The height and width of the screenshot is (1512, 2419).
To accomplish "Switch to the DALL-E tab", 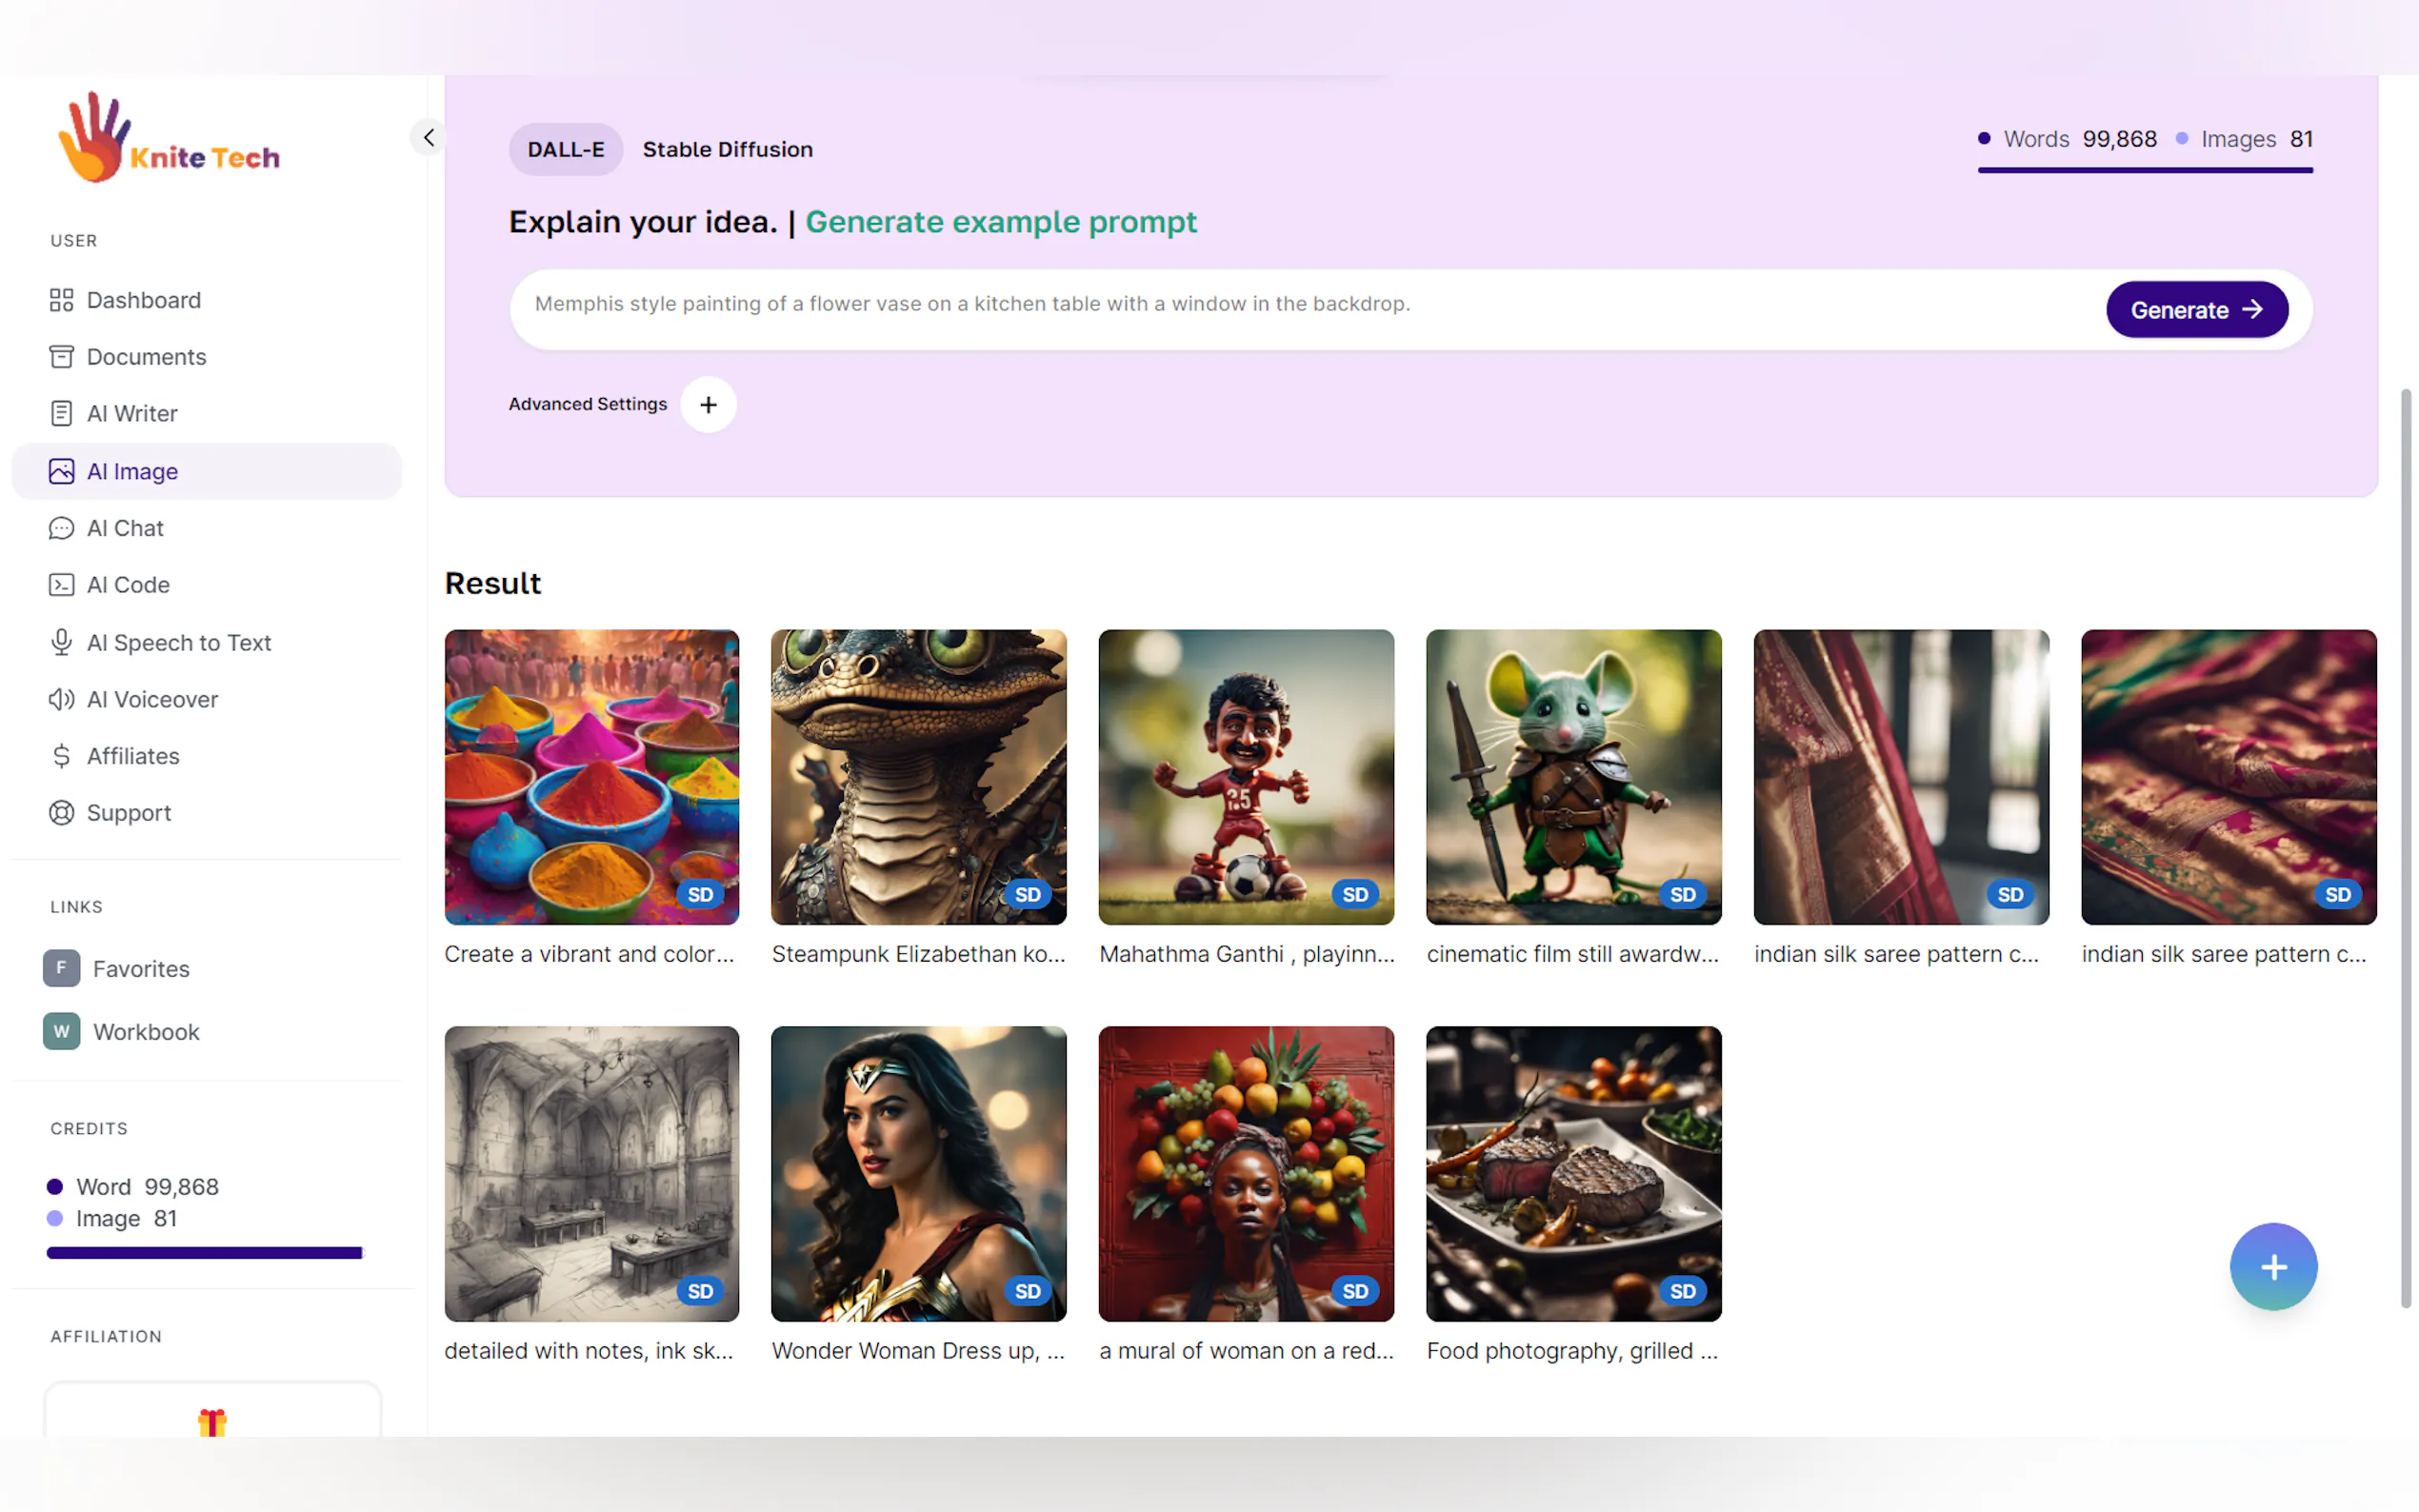I will click(x=566, y=150).
